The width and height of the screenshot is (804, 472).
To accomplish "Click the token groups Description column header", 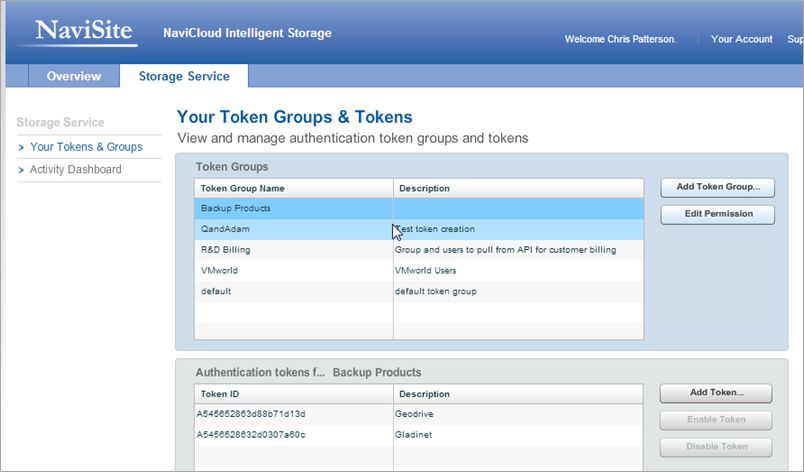I will click(x=424, y=188).
